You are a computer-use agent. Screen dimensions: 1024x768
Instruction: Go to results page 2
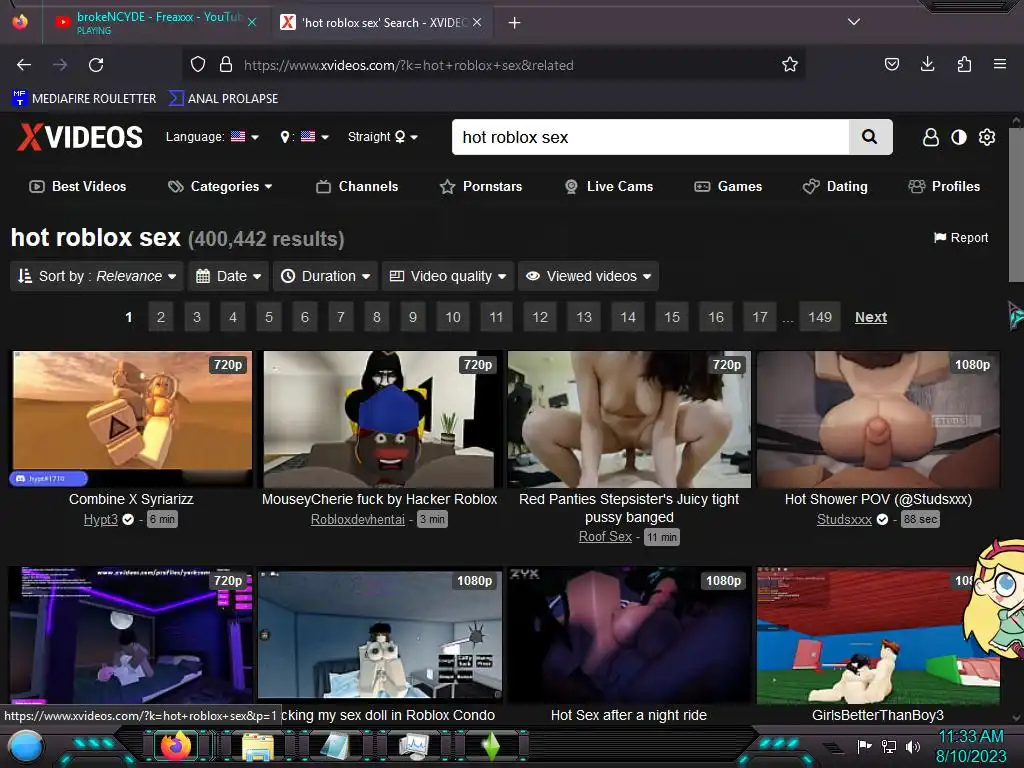161,317
